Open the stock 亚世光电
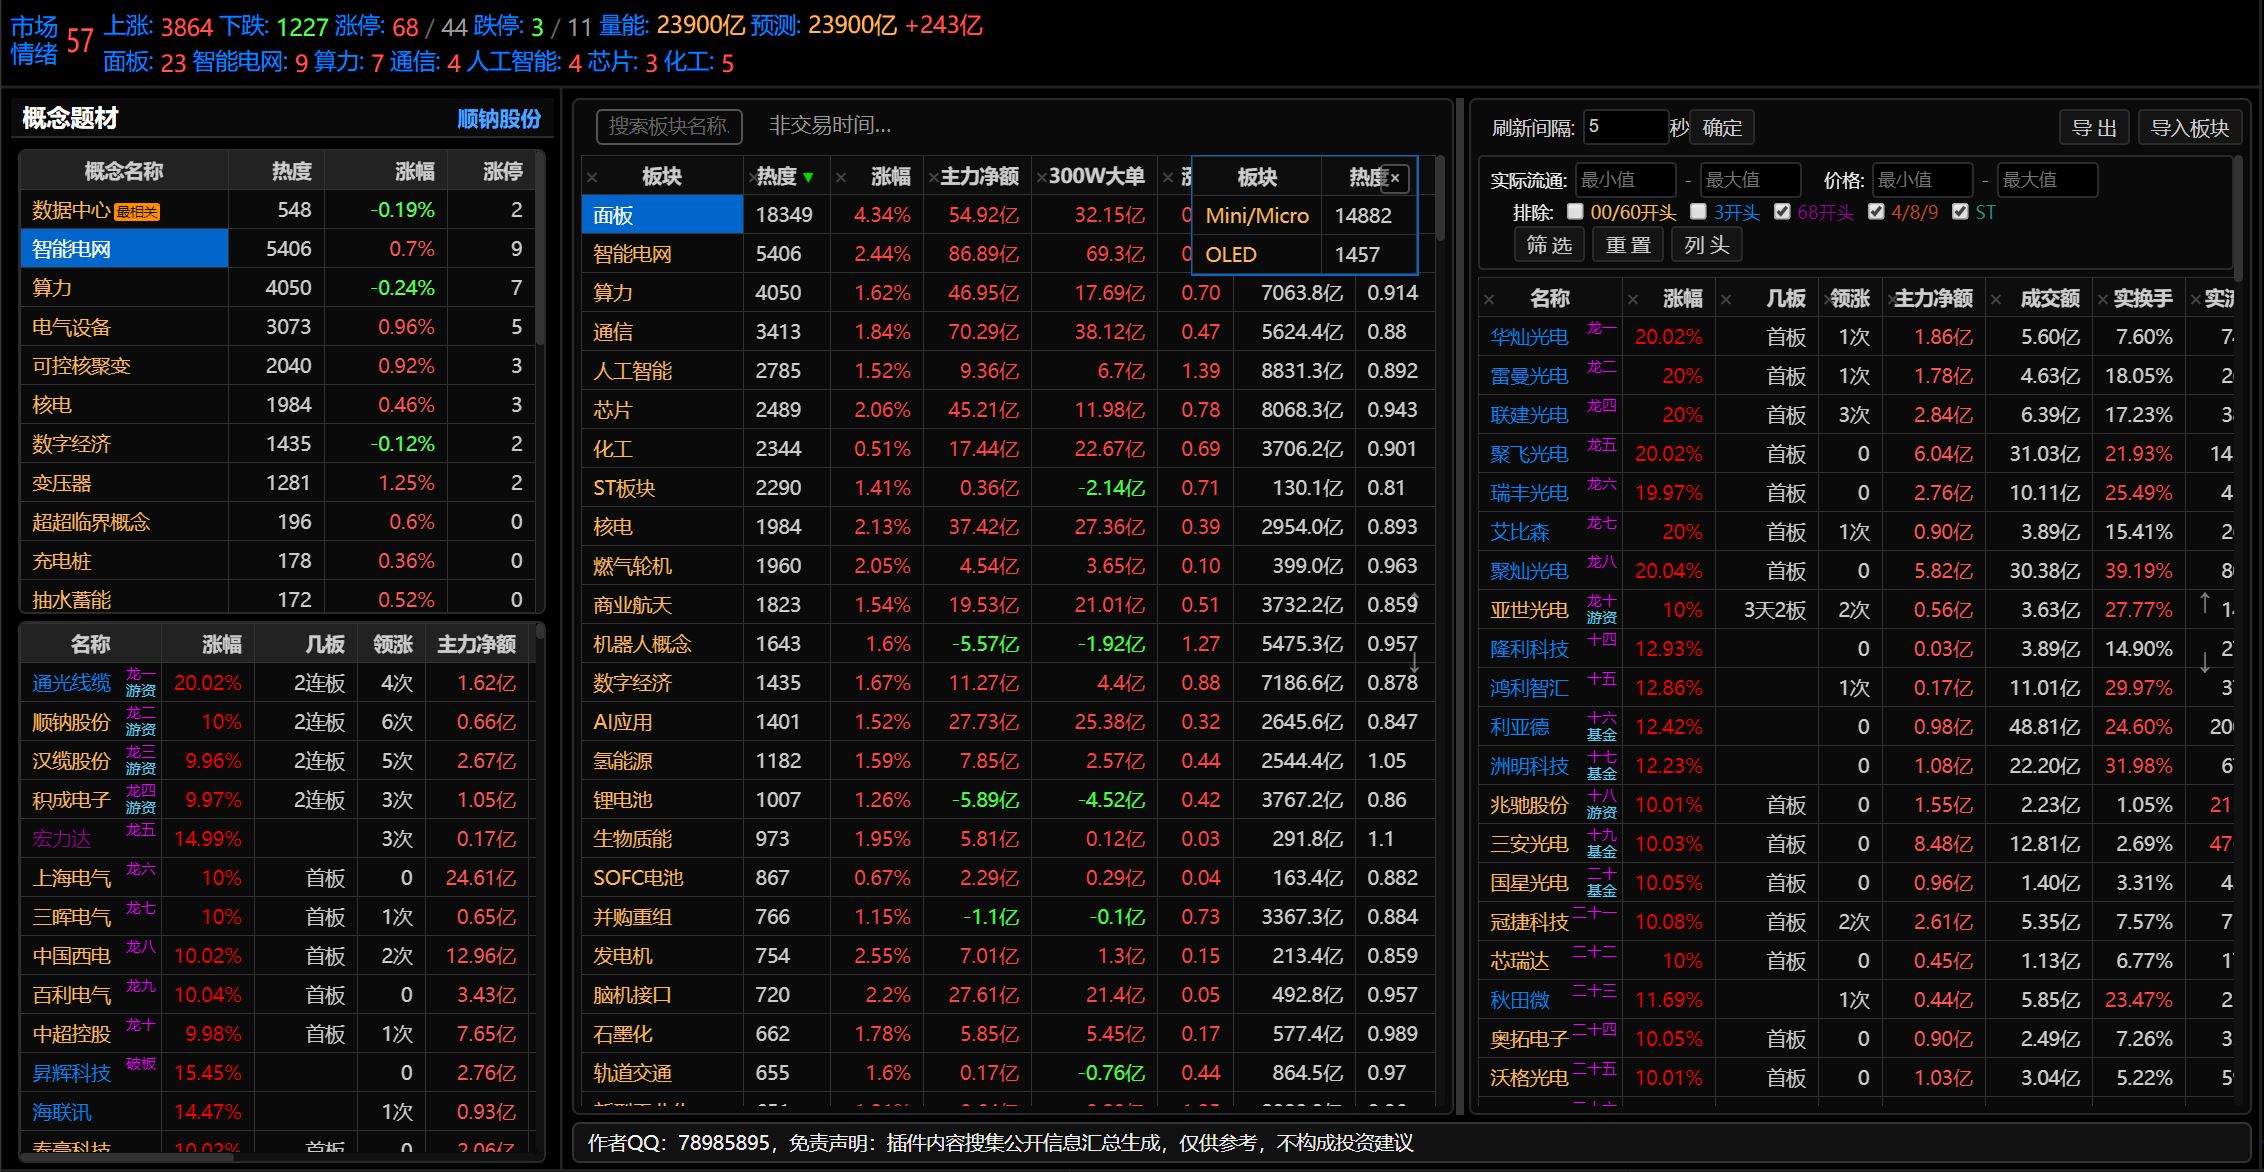The width and height of the screenshot is (2264, 1172). tap(1529, 610)
